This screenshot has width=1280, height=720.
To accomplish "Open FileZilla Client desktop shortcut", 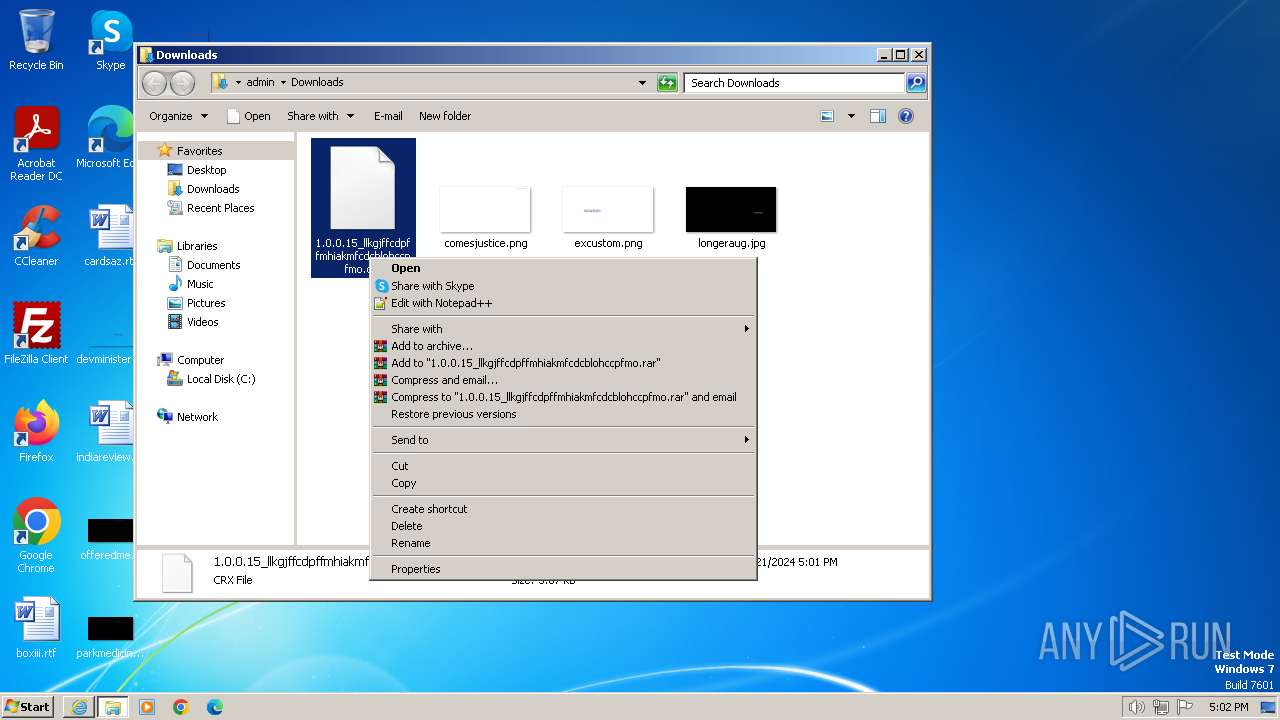I will coord(36,334).
